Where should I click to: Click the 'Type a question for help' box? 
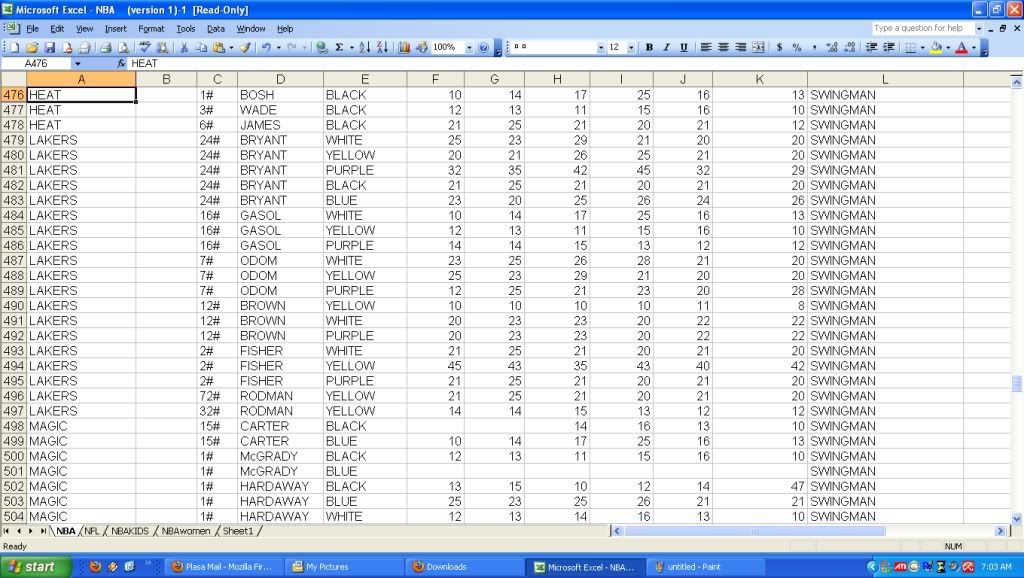pos(922,28)
